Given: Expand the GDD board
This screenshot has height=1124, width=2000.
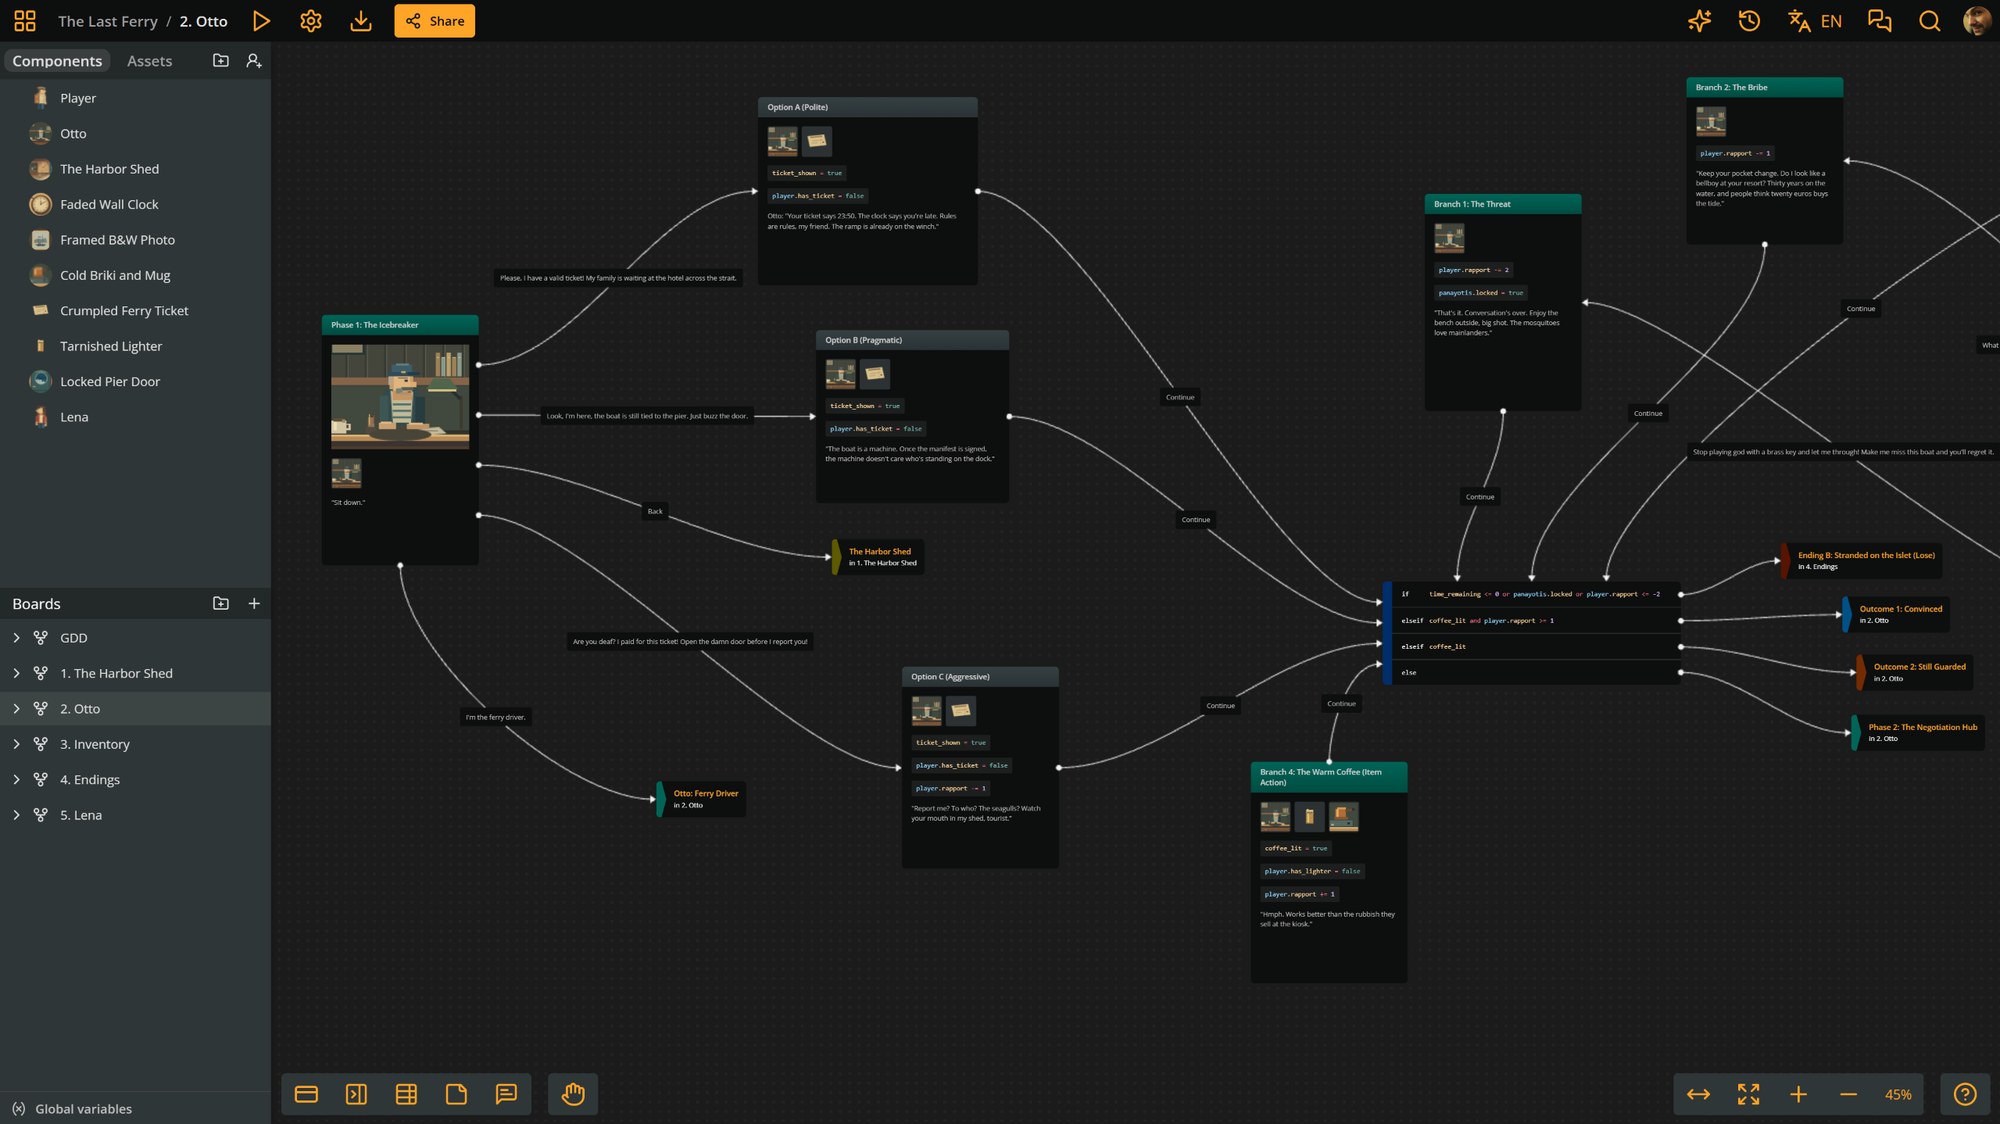Looking at the screenshot, I should pos(16,638).
